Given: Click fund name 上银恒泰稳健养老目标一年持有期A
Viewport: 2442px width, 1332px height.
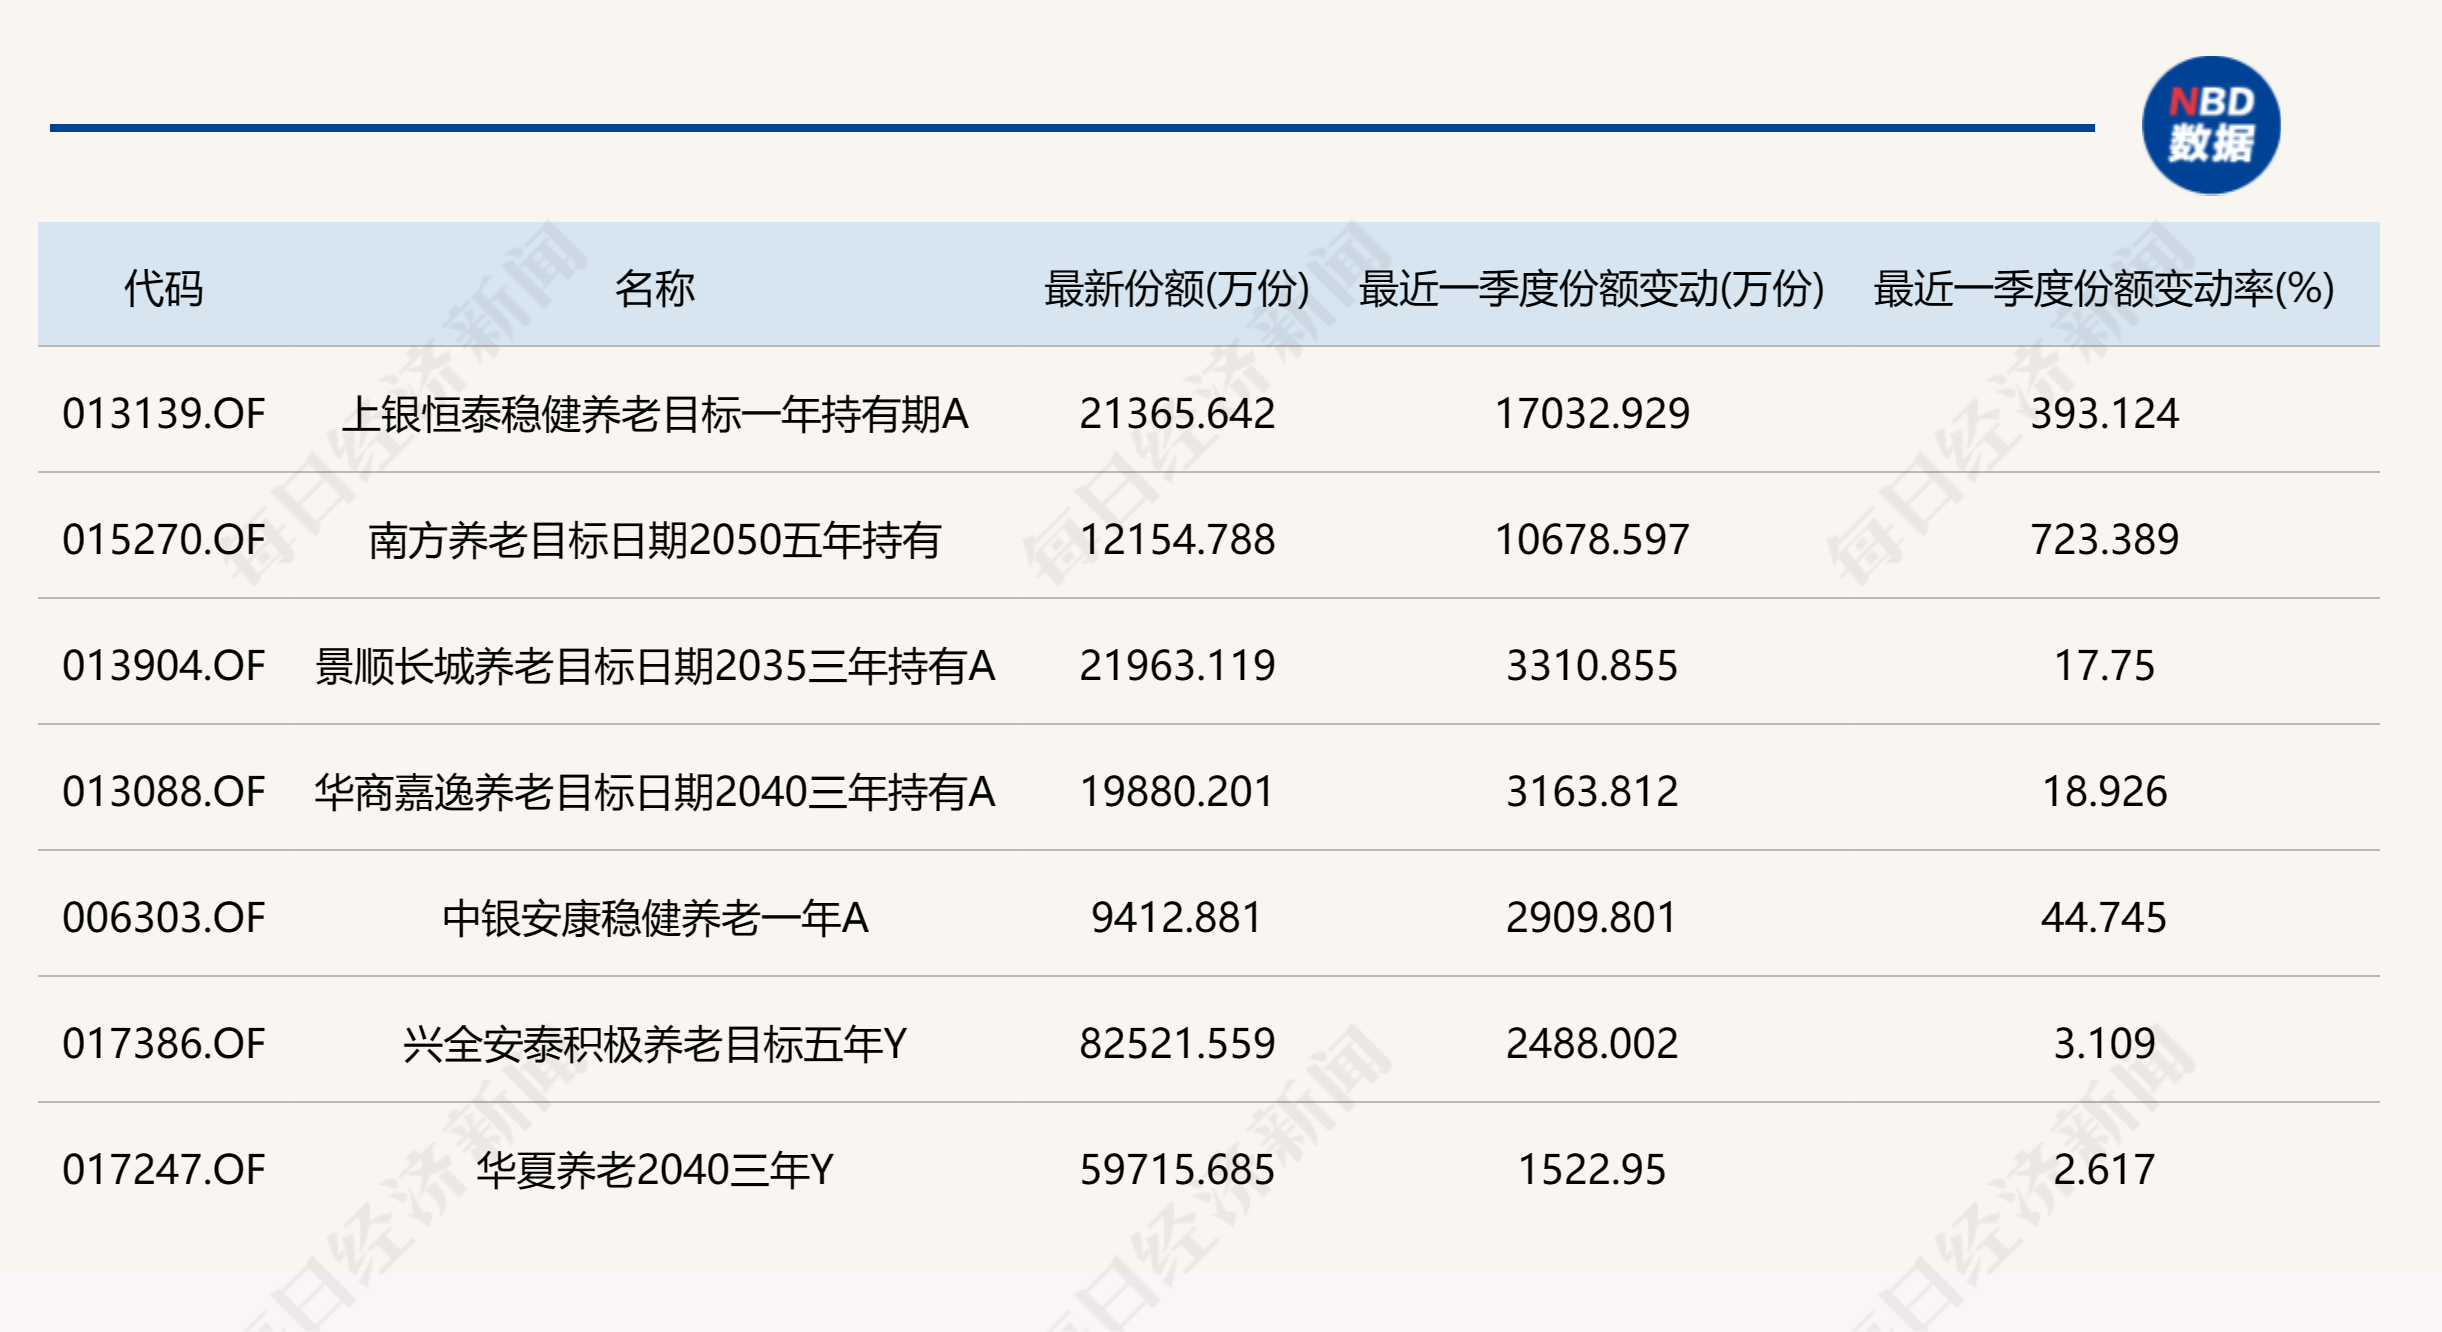Looking at the screenshot, I should (655, 413).
